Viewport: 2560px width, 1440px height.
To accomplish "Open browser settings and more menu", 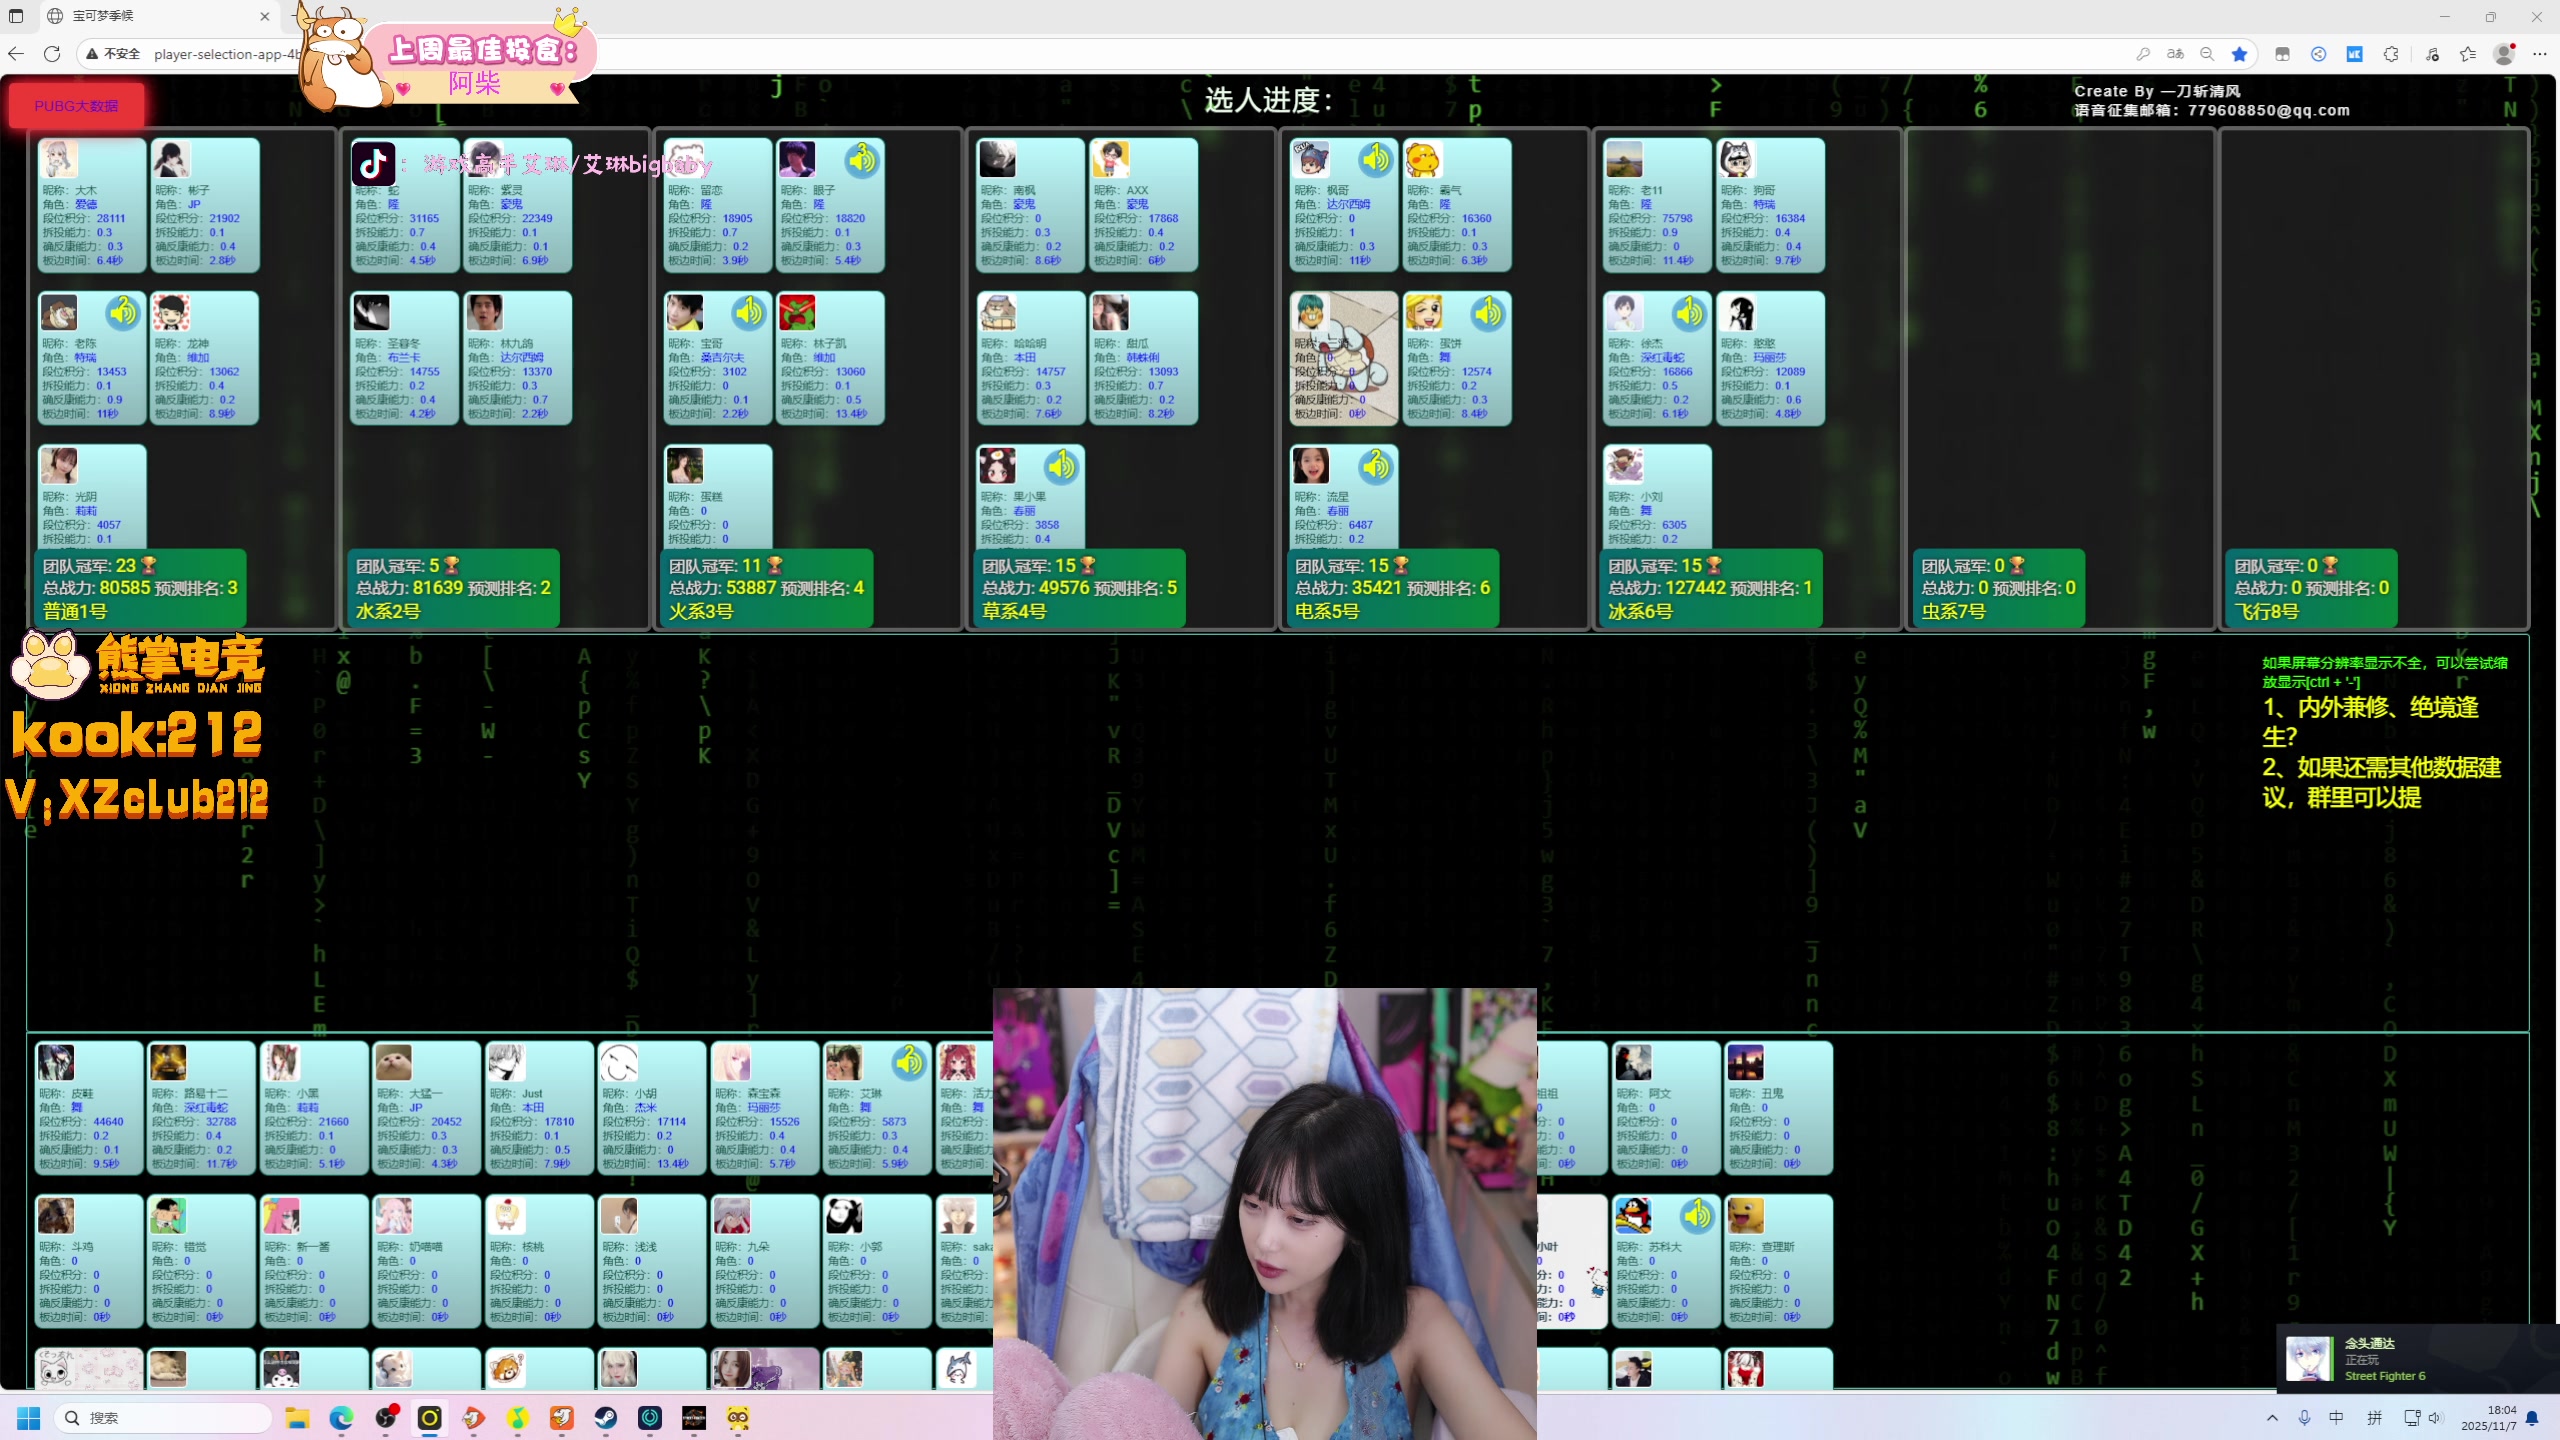I will click(2540, 54).
